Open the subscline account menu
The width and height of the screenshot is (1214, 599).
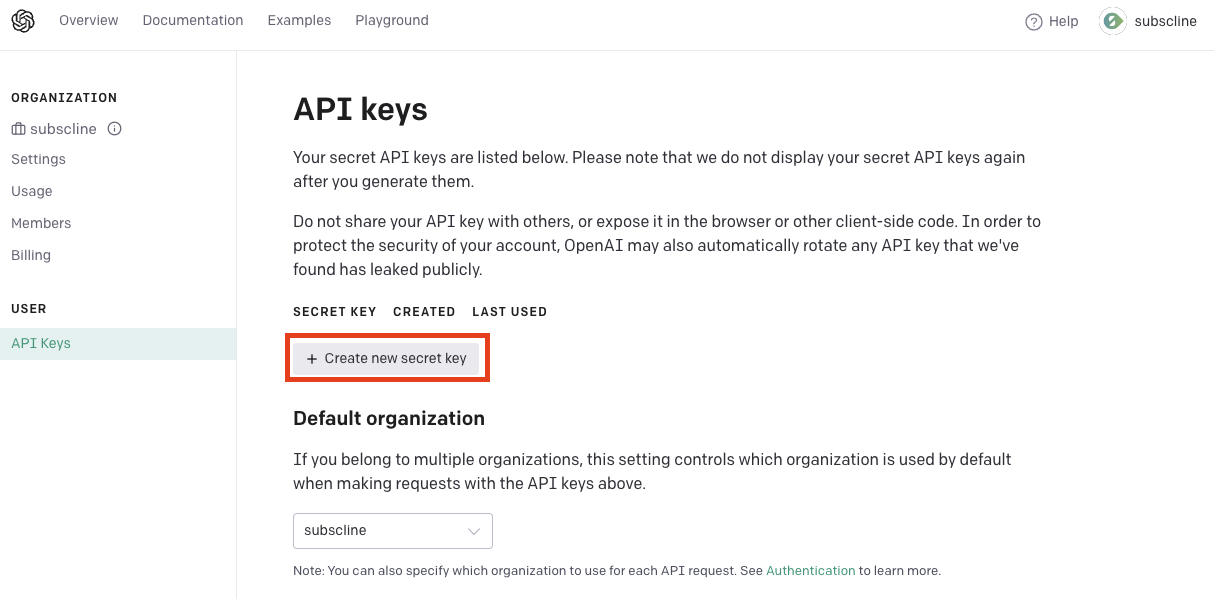[x=1165, y=22]
